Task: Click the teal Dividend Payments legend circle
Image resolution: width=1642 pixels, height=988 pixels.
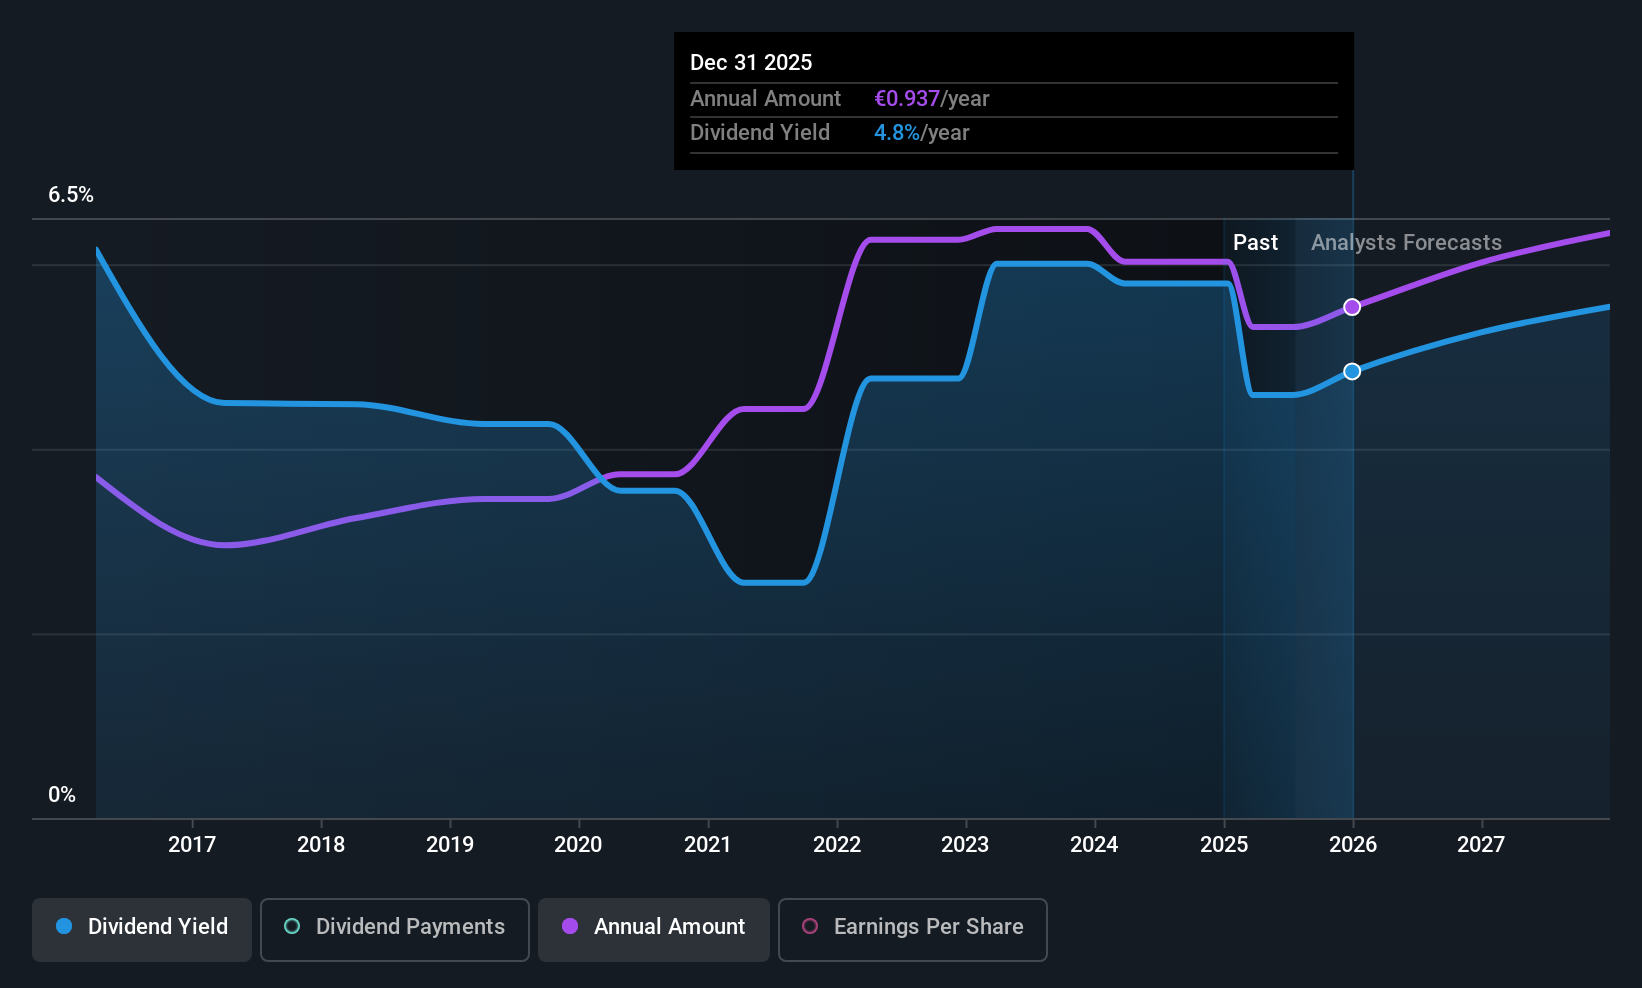Action: [x=292, y=926]
